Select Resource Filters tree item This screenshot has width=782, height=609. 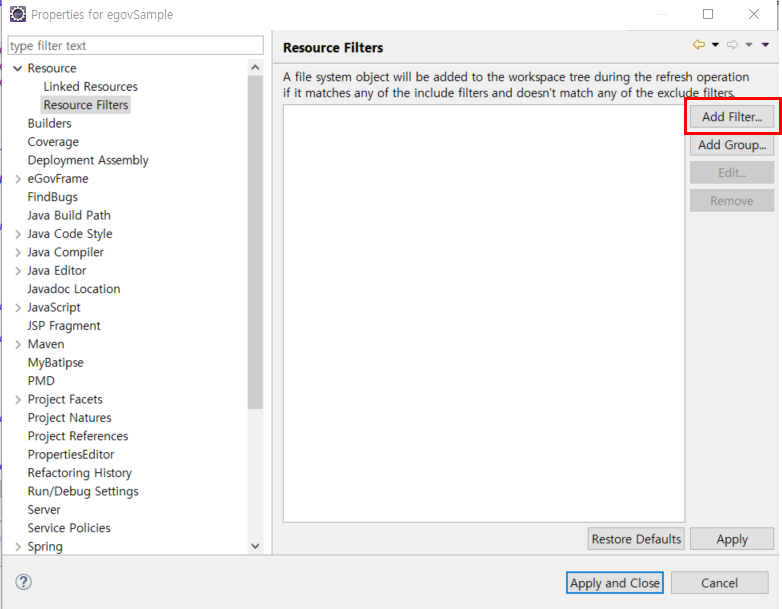coord(86,105)
